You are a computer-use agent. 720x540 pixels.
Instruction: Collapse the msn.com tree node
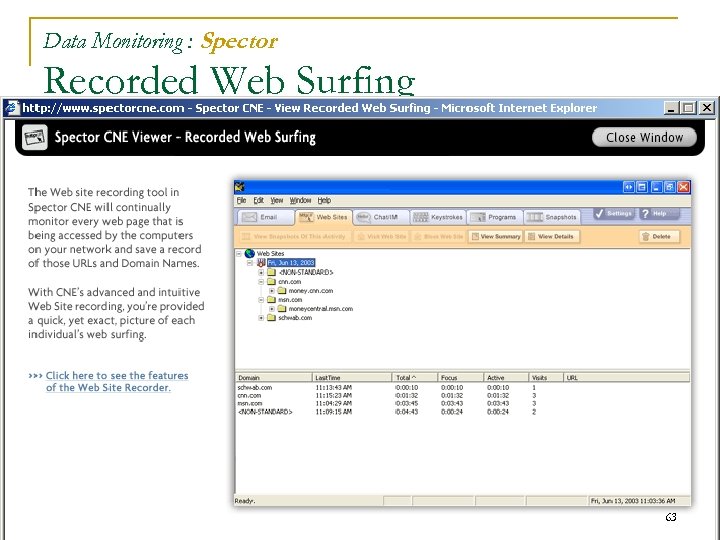tap(261, 299)
